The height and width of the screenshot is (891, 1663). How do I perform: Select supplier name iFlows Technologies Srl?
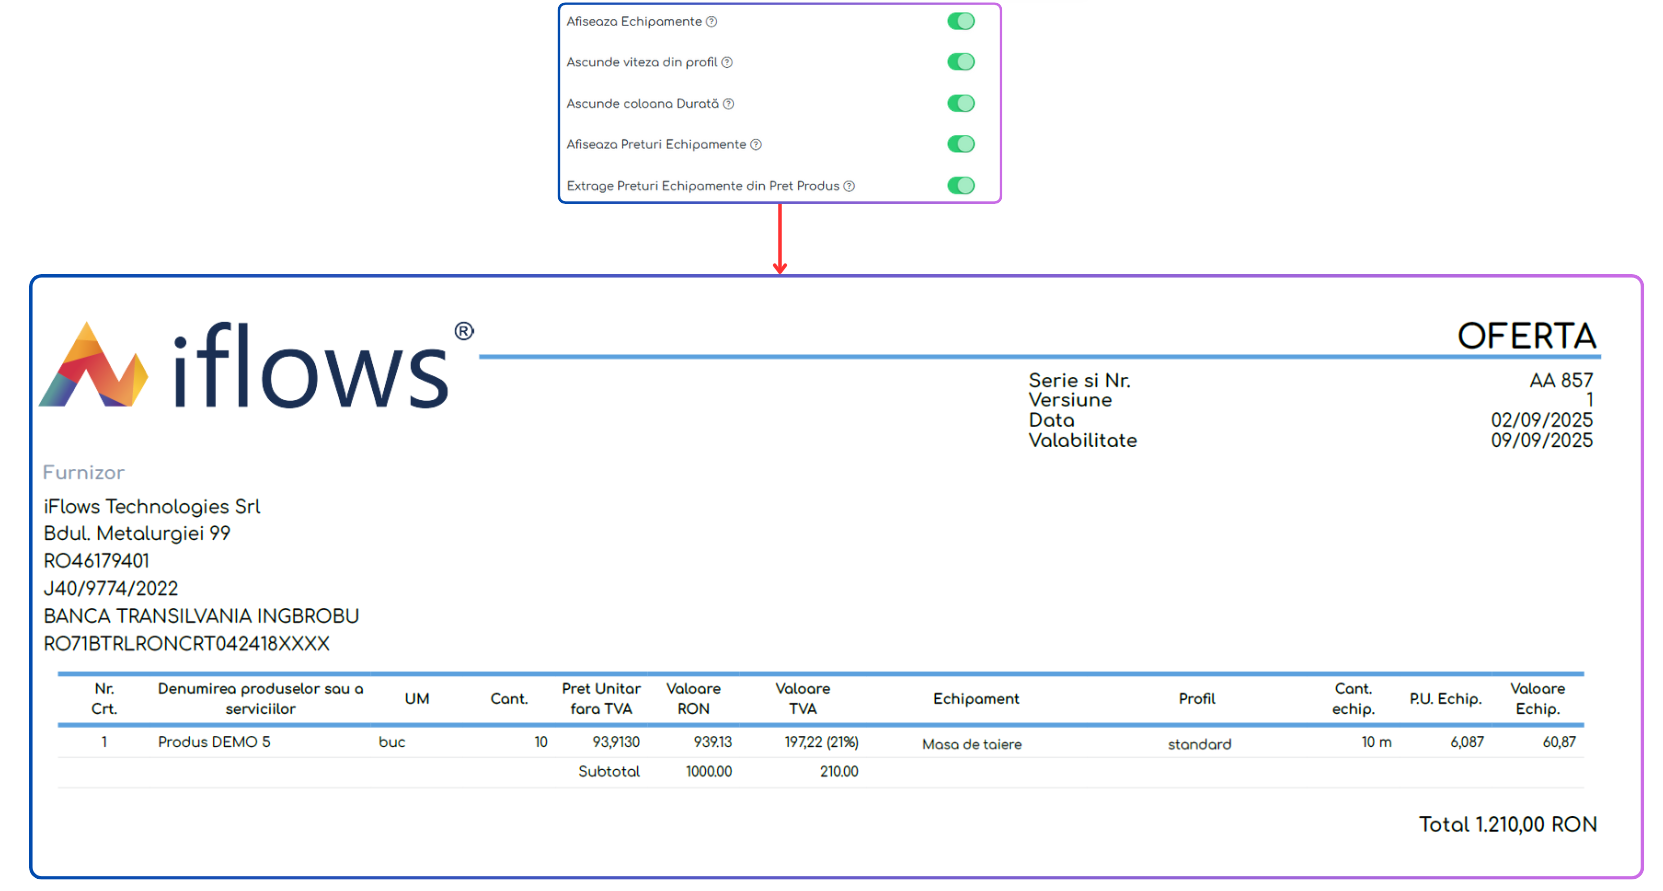pyautogui.click(x=152, y=507)
